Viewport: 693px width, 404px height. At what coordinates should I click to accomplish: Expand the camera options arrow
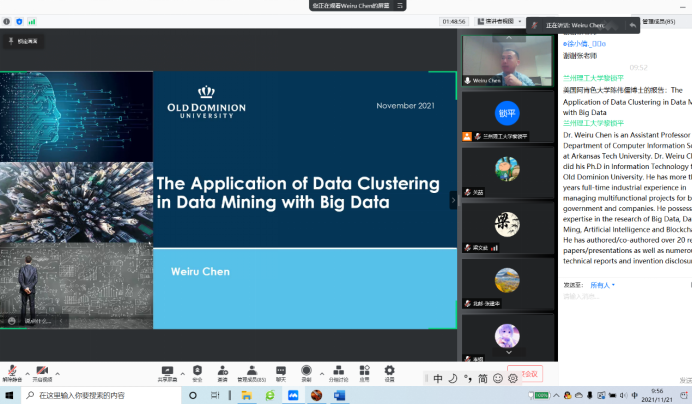56,369
